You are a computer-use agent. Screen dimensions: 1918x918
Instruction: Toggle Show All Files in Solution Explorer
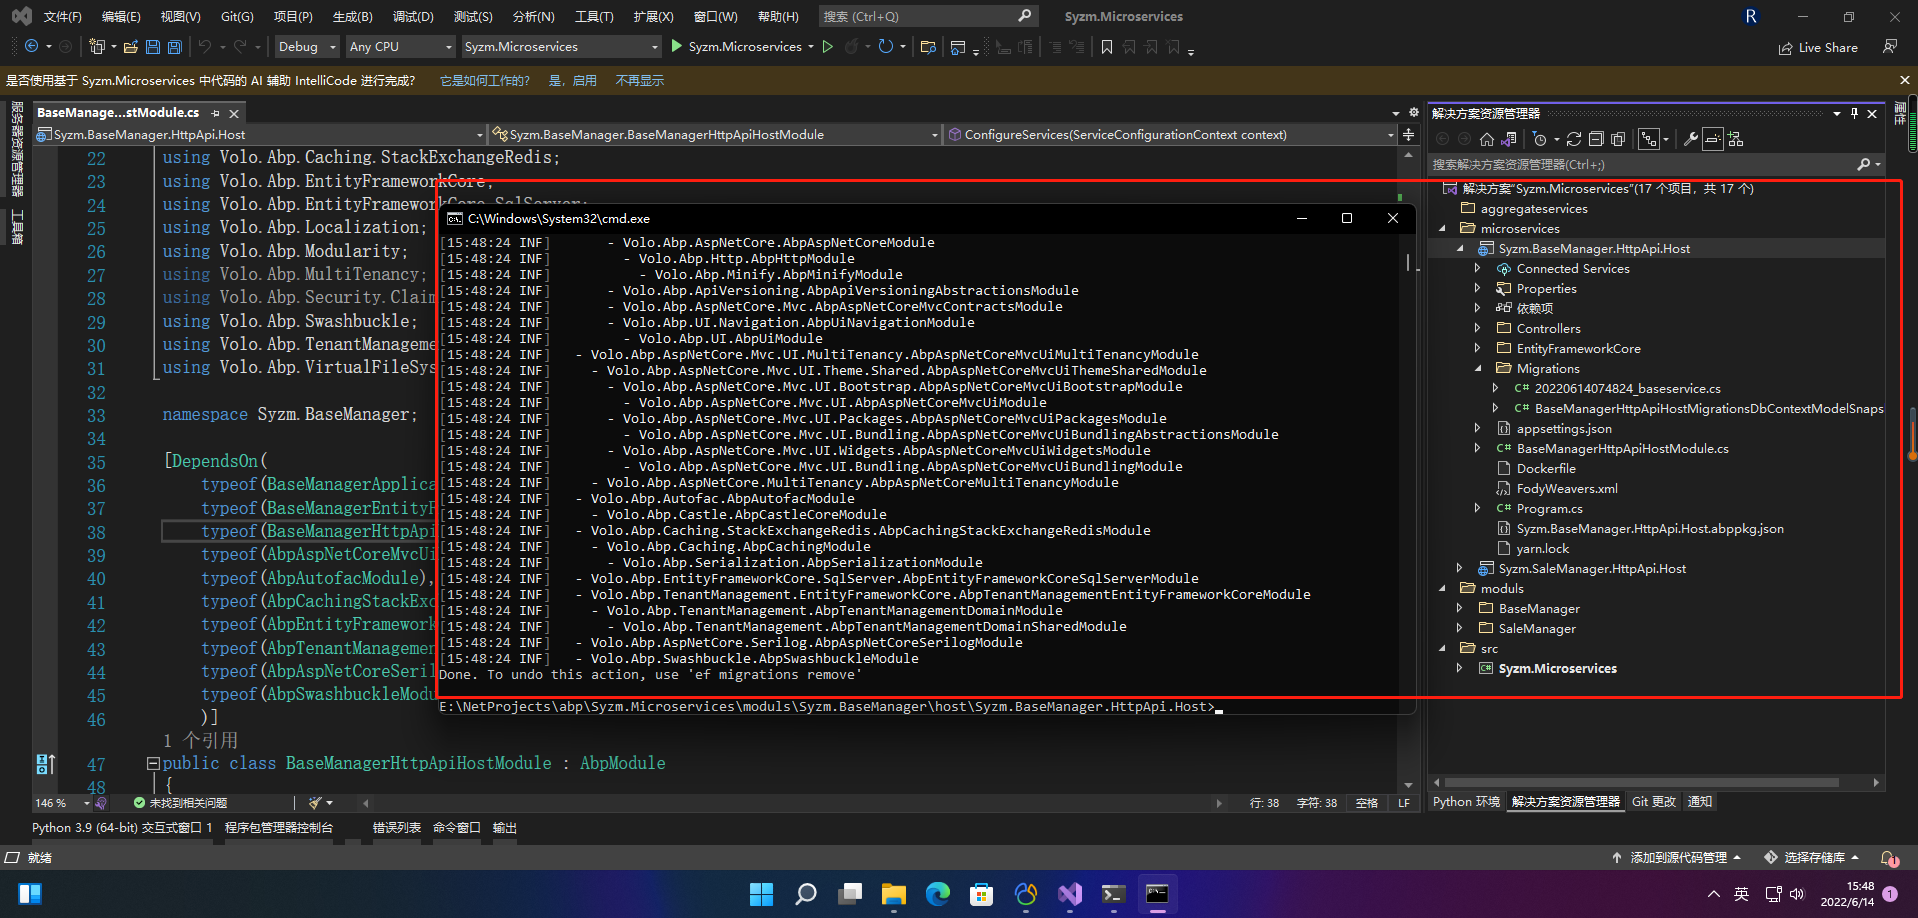1618,139
